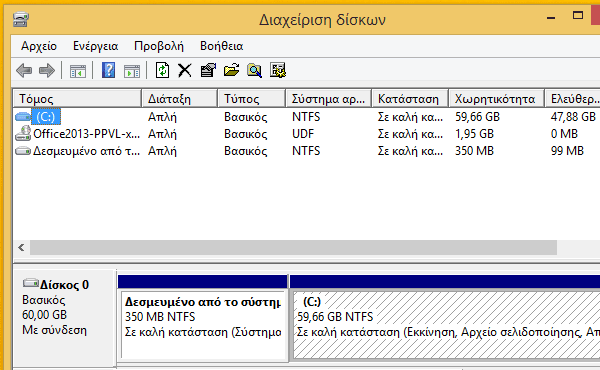The width and height of the screenshot is (600, 370).
Task: Open Properties via the toolbar icon
Action: [208, 70]
